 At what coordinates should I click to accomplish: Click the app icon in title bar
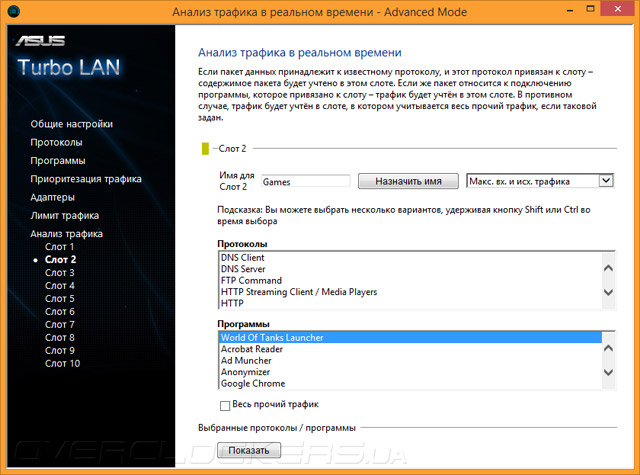click(13, 11)
